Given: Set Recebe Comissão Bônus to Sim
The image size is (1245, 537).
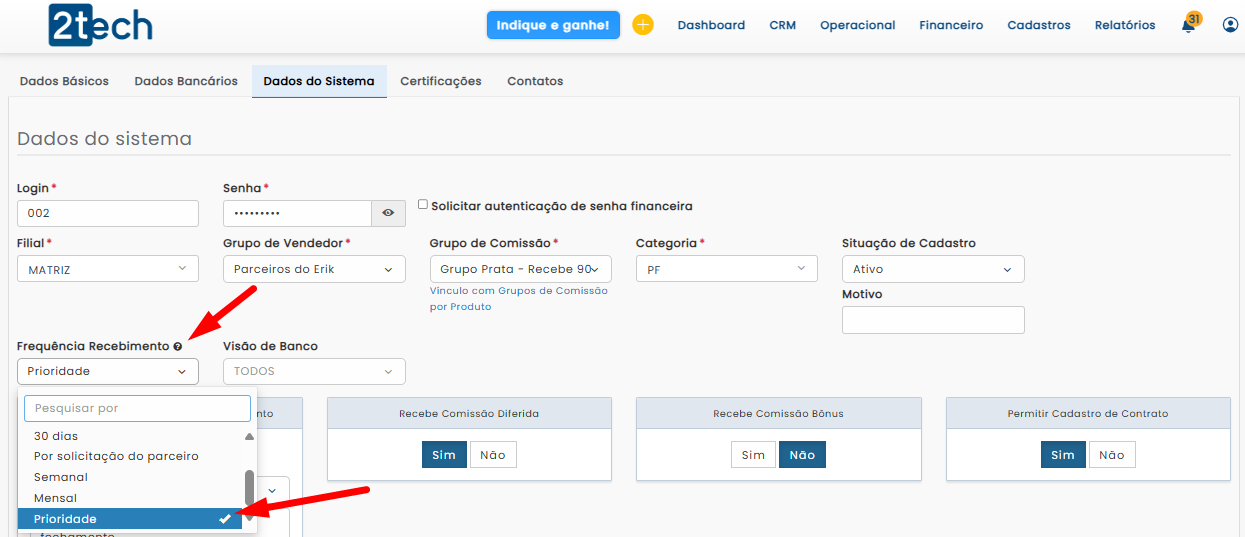Looking at the screenshot, I should click(x=753, y=455).
